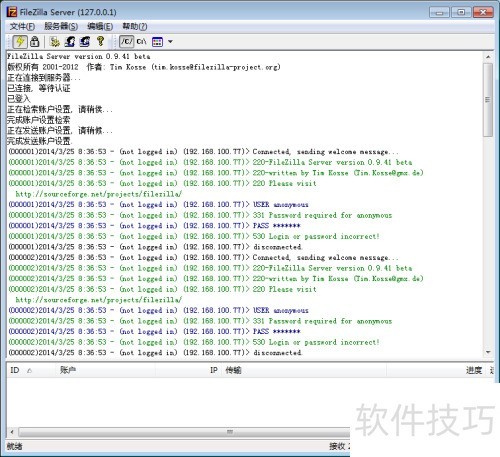
Task: Open the 帮助(?) menu
Action: (135, 26)
